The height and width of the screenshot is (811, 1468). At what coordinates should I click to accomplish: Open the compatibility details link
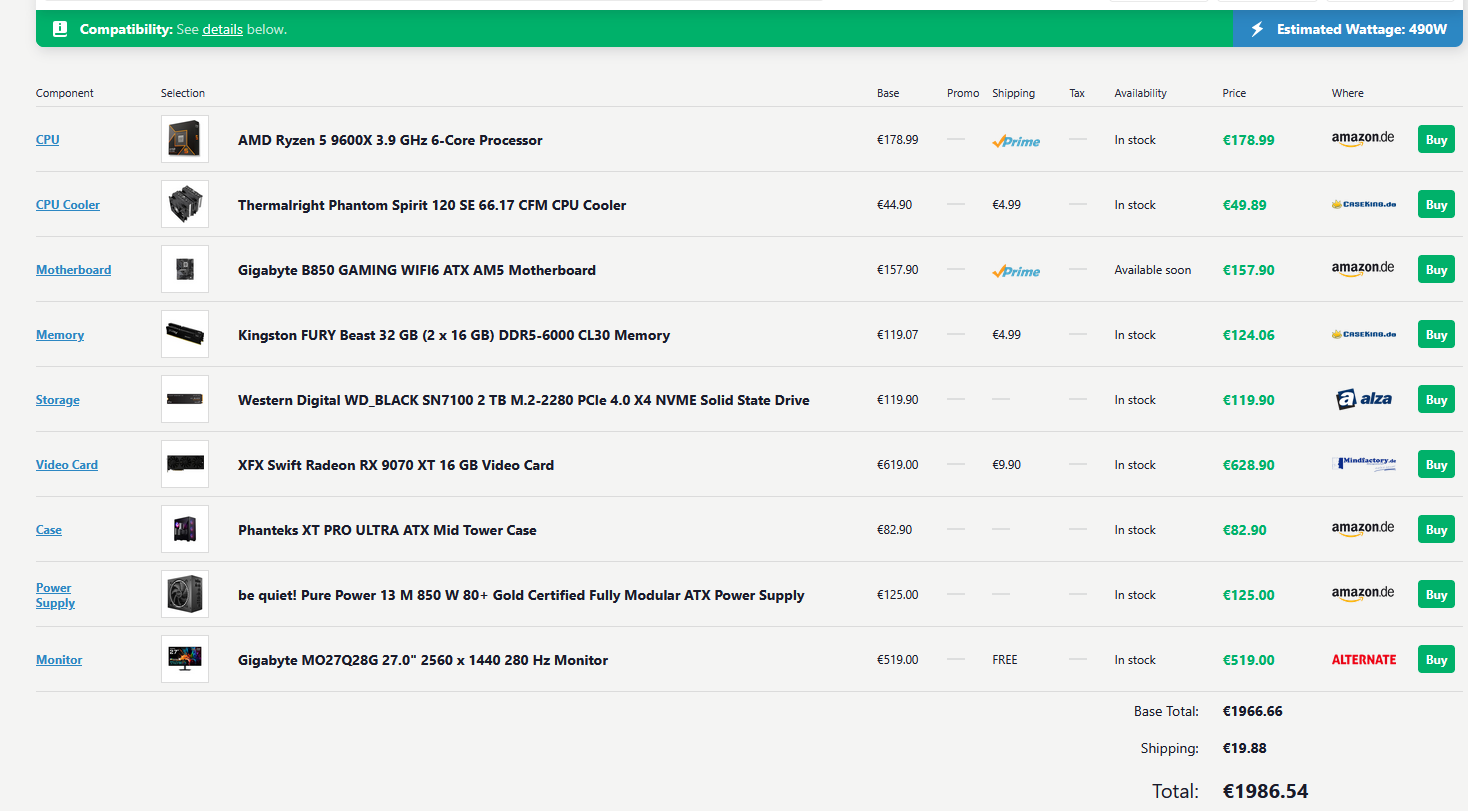(x=223, y=30)
